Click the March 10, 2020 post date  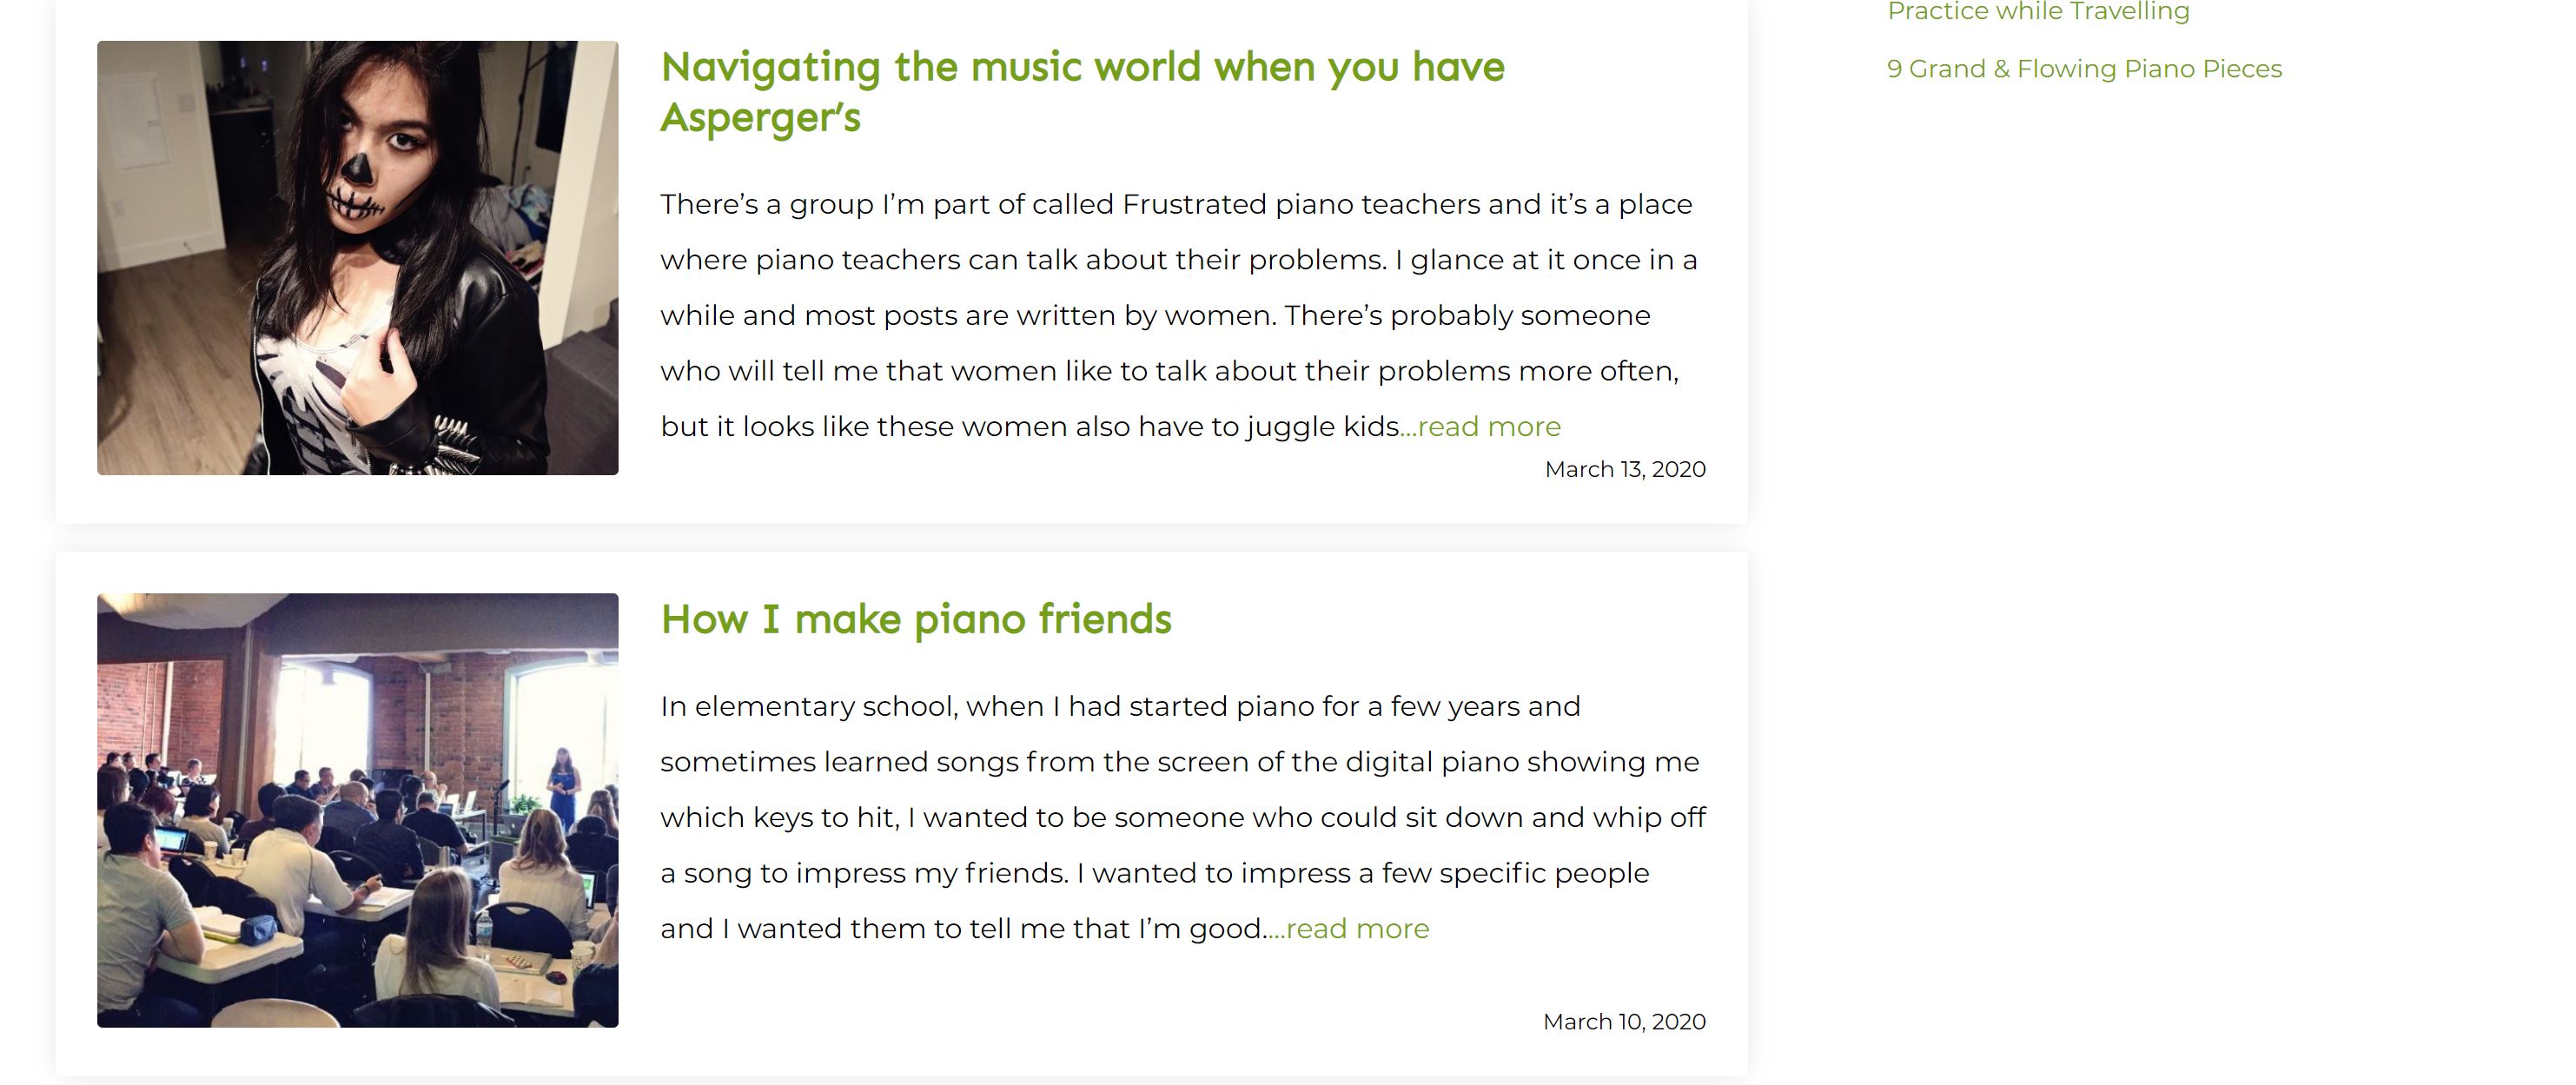[x=1623, y=1022]
